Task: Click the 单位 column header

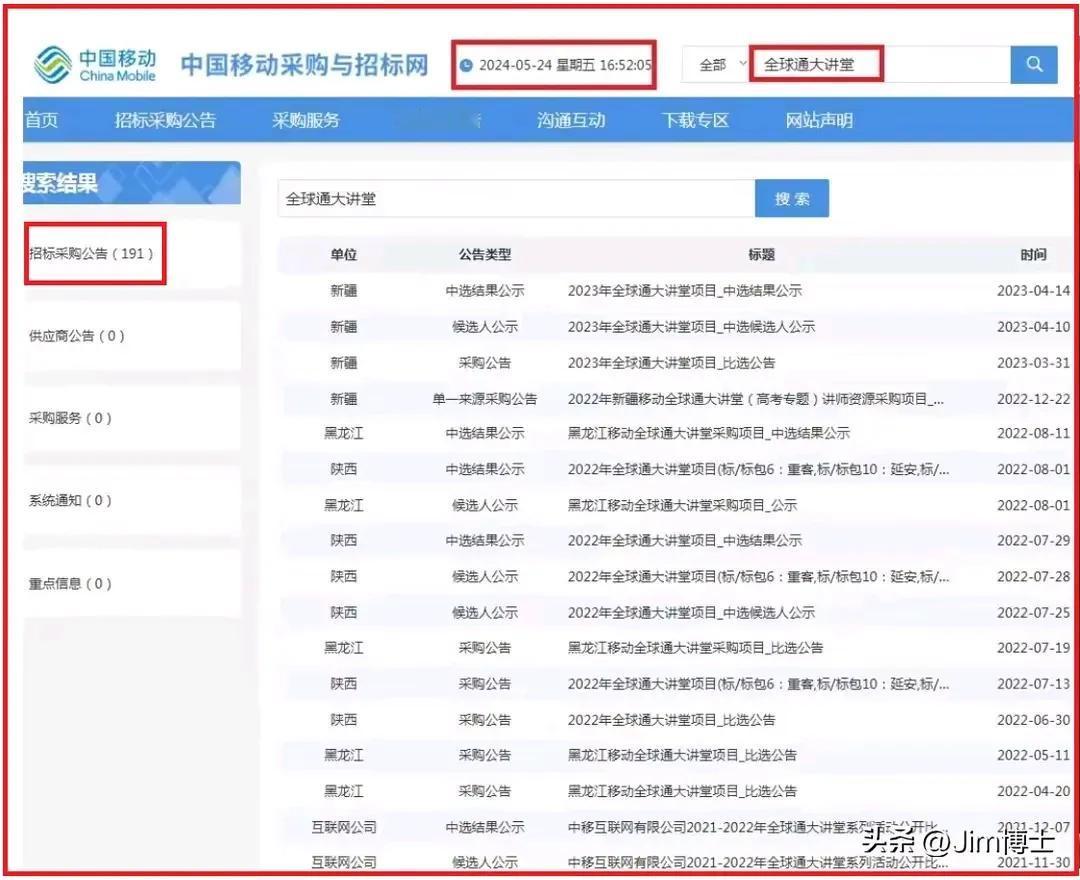Action: (344, 255)
